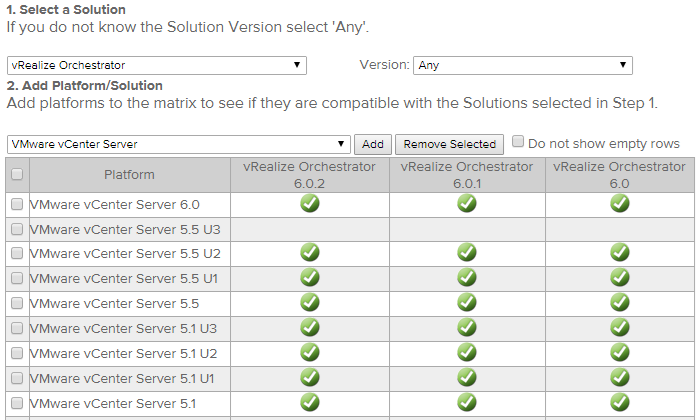The width and height of the screenshot is (698, 420).
Task: Click the '1. Select a Solution' heading
Action: pyautogui.click(x=66, y=9)
